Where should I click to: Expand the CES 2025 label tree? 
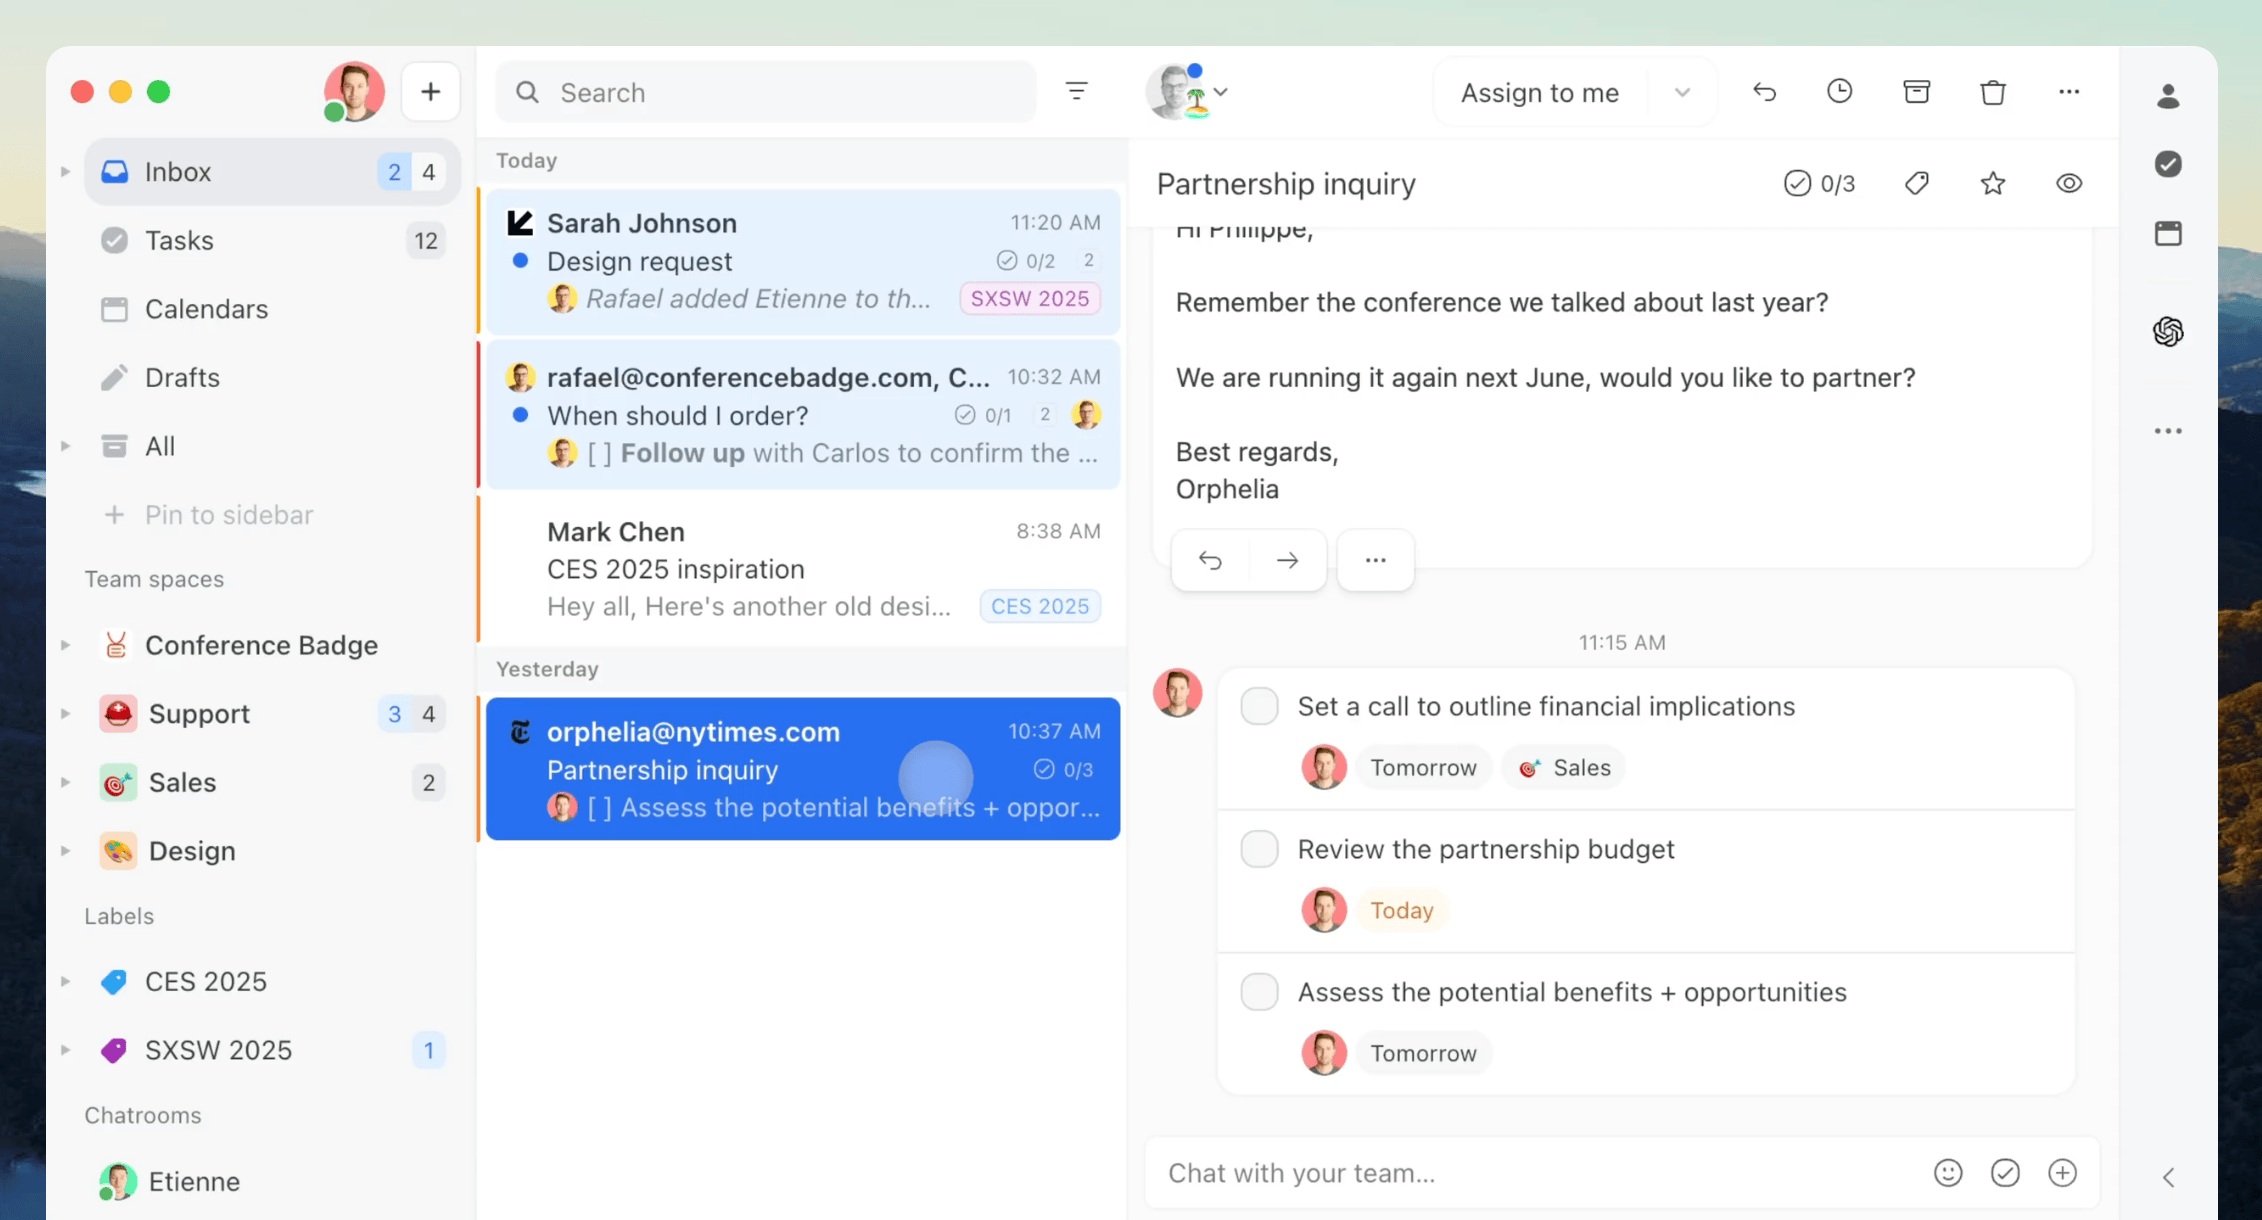(66, 981)
